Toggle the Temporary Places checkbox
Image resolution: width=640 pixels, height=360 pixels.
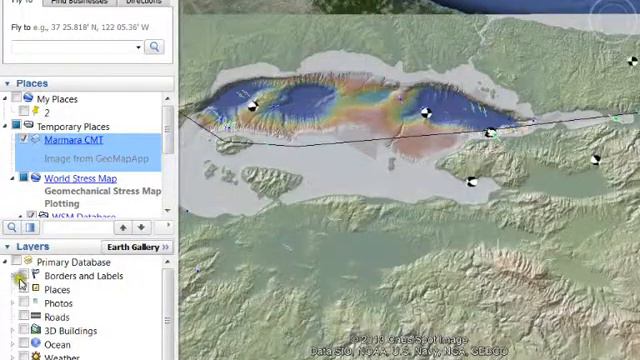pos(16,124)
